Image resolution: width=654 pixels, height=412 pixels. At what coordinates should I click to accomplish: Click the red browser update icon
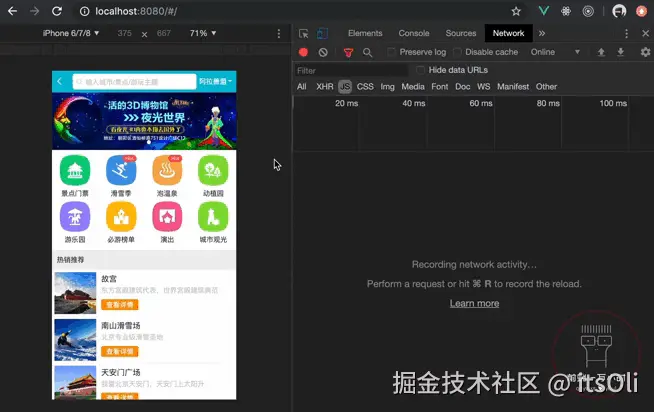coord(641,11)
